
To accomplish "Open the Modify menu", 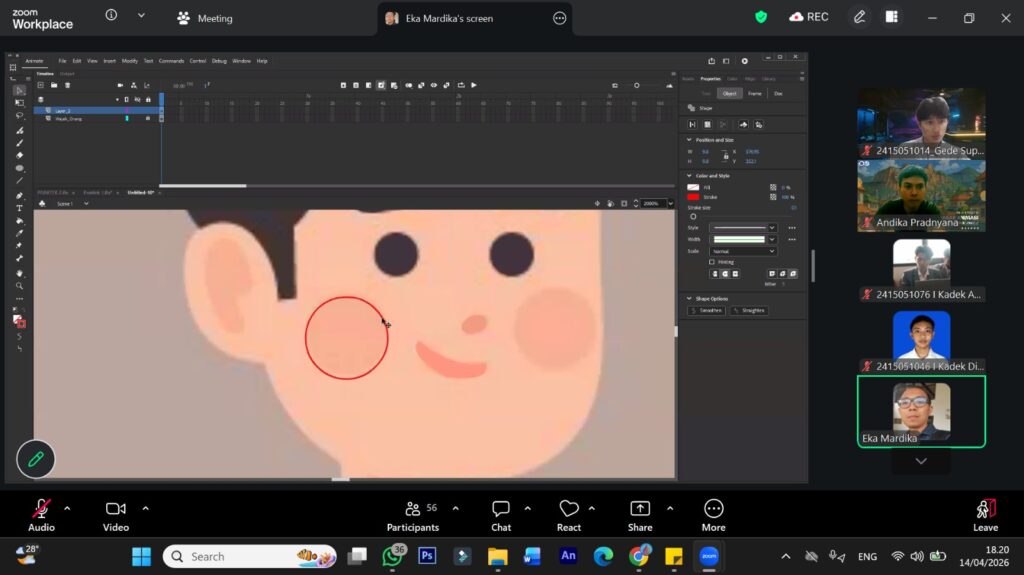I will click(x=130, y=61).
